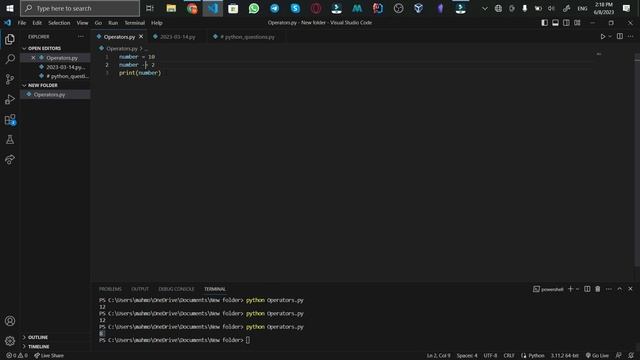Open the Run menu
This screenshot has height=360, width=640.
pos(113,23)
